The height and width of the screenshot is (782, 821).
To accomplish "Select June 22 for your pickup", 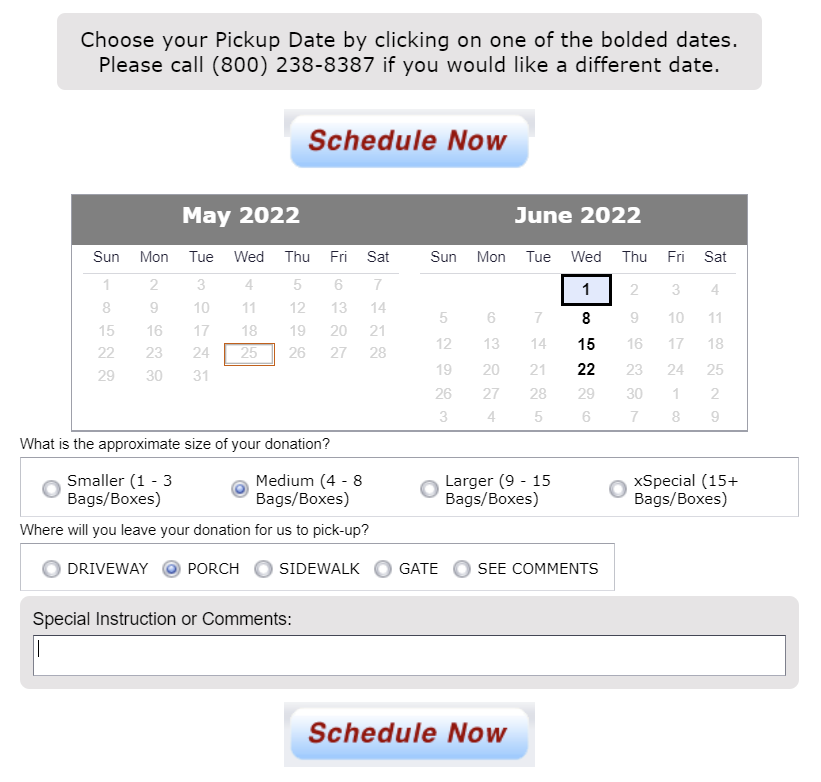I will click(x=585, y=369).
